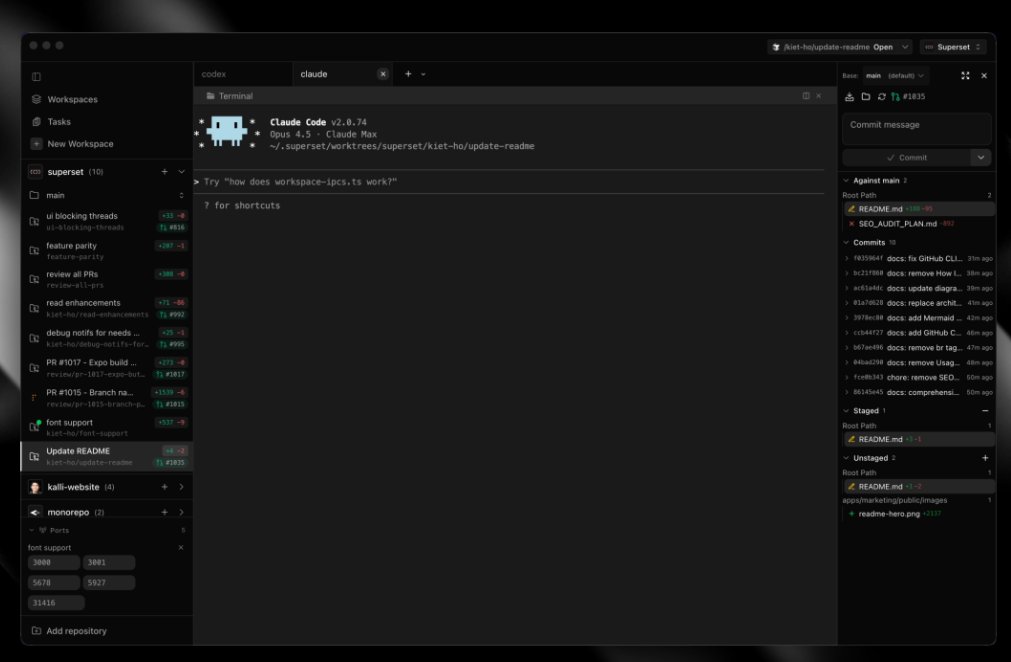Viewport: 1011px width, 662px height.
Task: Open port 3001
Action: pos(109,562)
